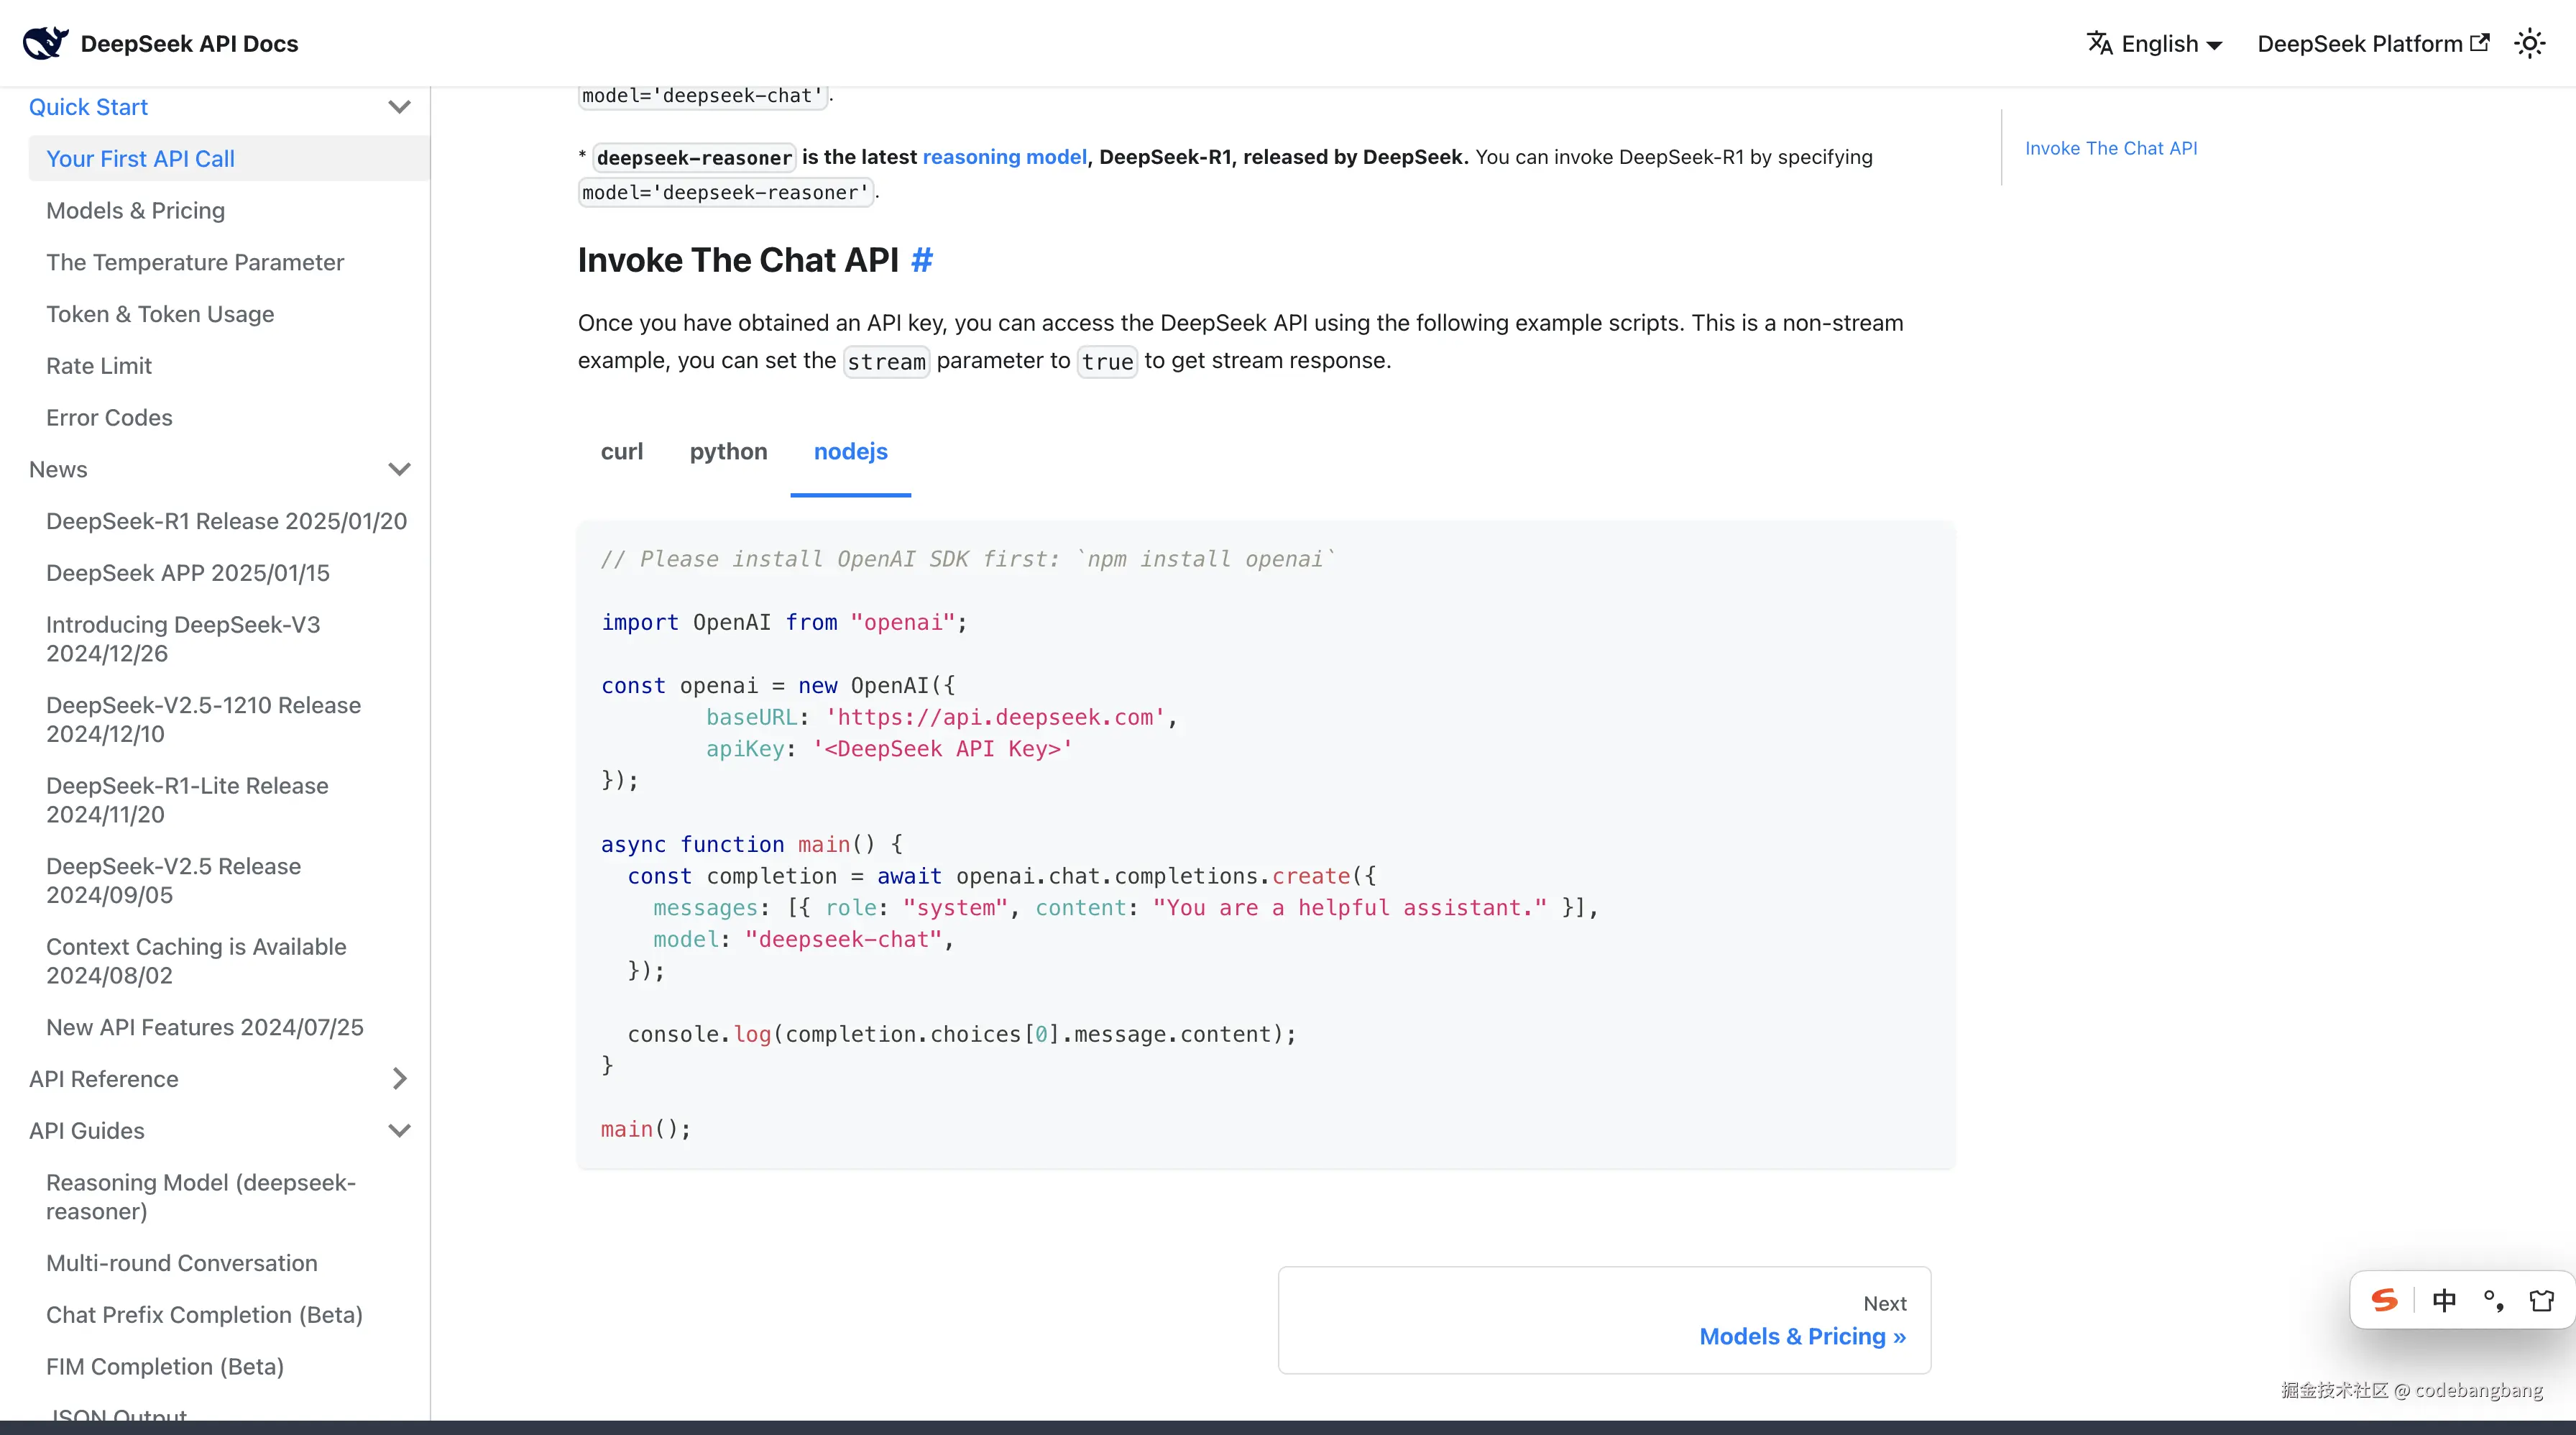The height and width of the screenshot is (1435, 2576).
Task: Expand the API Reference section chevron
Action: (399, 1079)
